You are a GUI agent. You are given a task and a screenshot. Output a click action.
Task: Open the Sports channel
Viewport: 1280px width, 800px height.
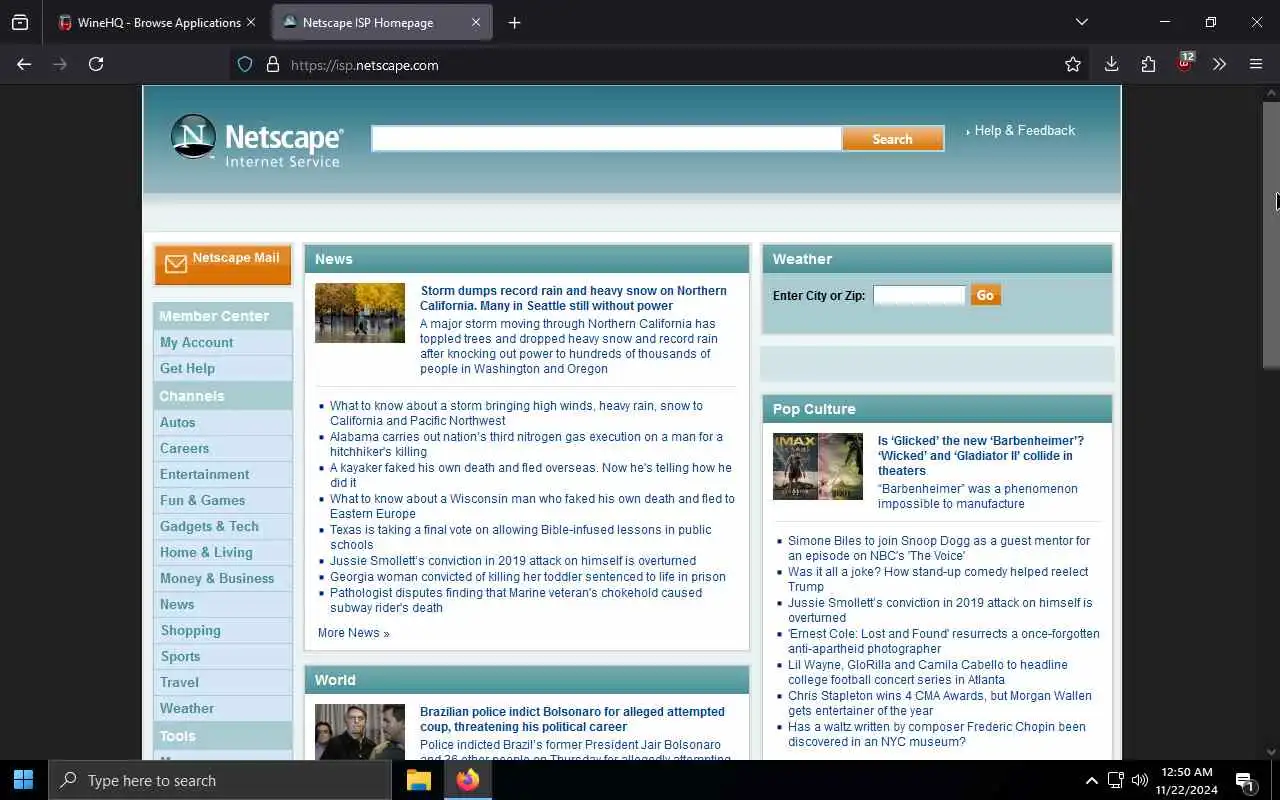coord(180,656)
